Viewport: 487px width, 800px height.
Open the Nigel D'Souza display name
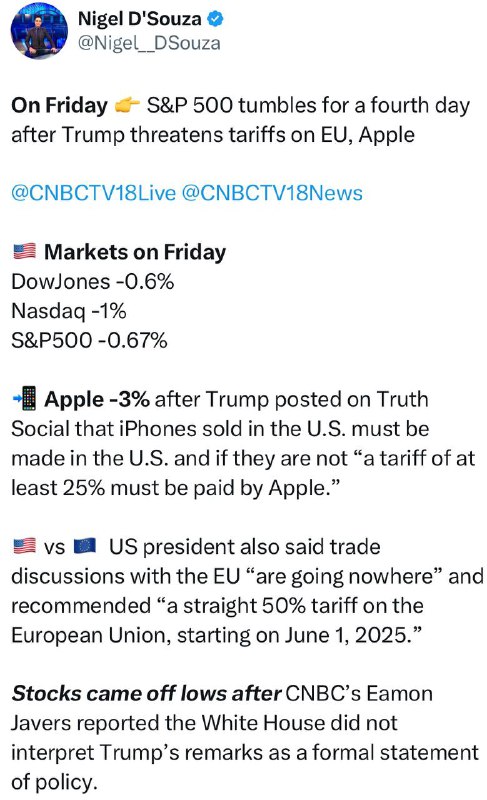coord(140,19)
